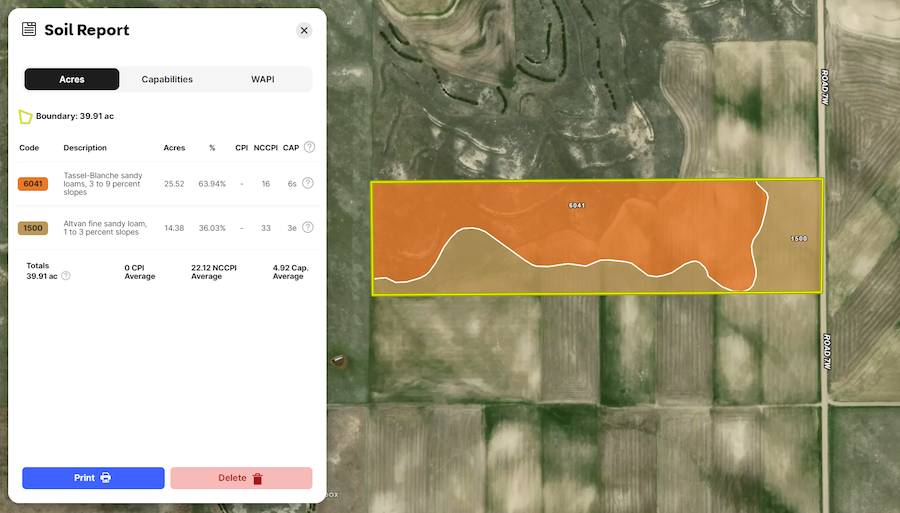Print the soil report
Viewport: 900px width, 513px height.
[93, 478]
